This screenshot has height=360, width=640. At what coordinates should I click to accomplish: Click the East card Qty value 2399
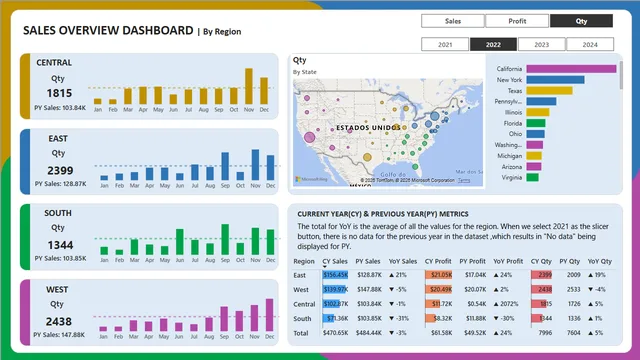pyautogui.click(x=60, y=170)
